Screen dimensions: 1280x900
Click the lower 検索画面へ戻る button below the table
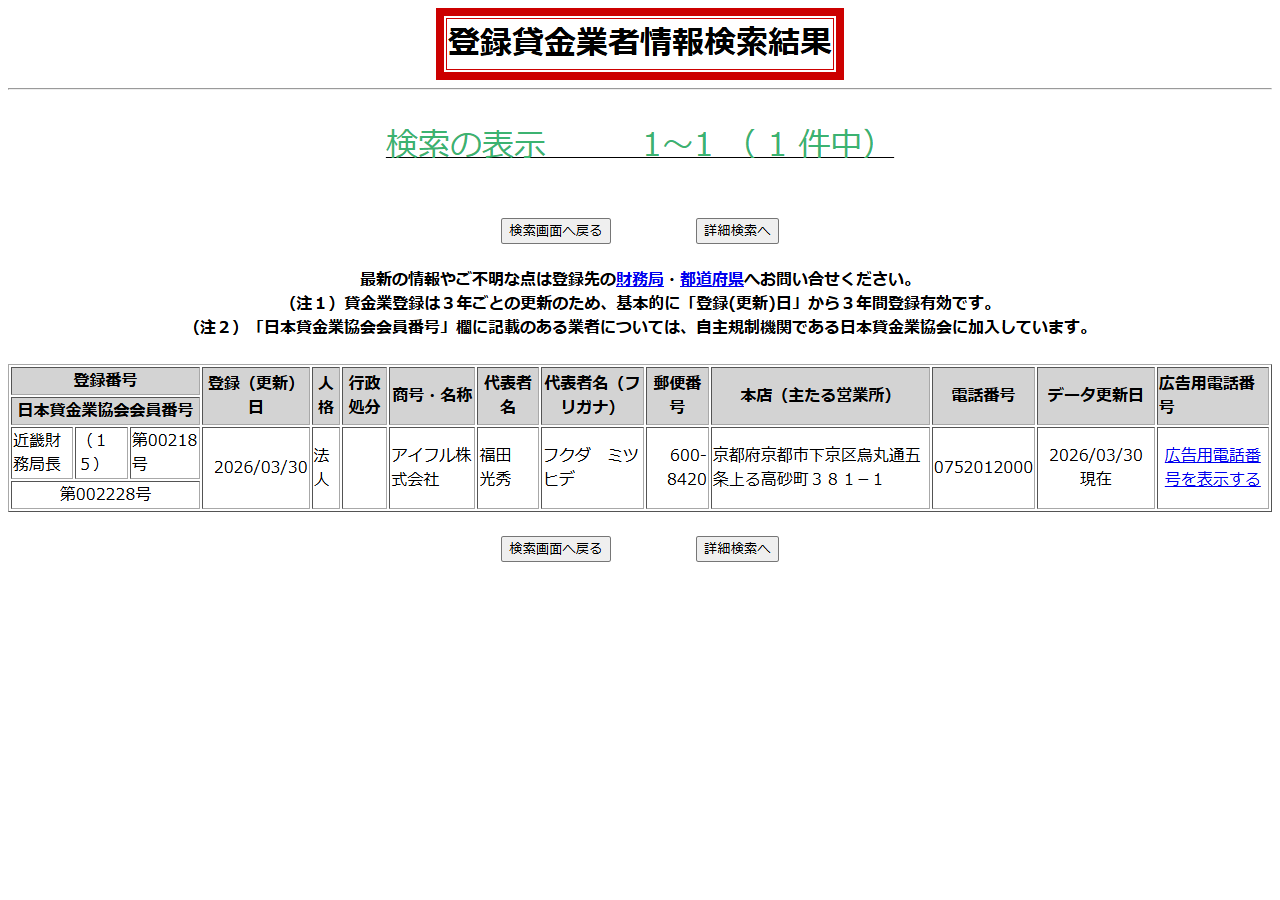coord(555,549)
